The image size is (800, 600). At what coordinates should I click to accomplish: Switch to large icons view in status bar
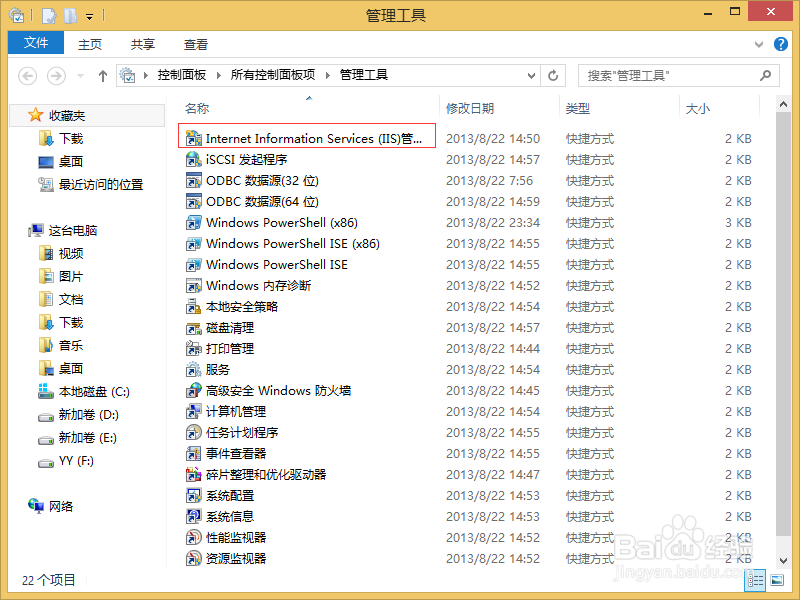click(777, 580)
